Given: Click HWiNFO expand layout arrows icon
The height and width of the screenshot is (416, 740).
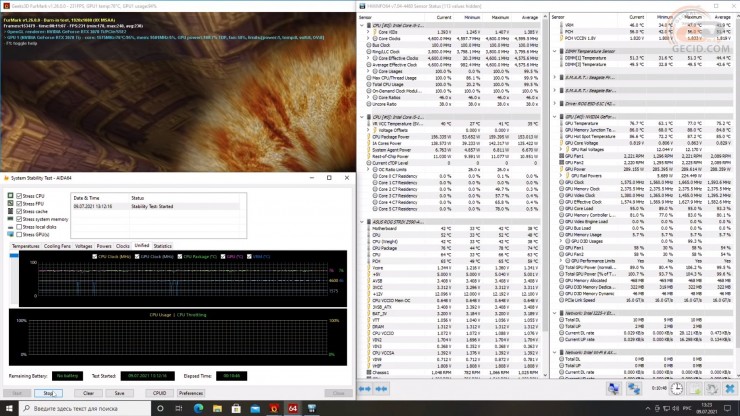Looking at the screenshot, I should [x=365, y=389].
